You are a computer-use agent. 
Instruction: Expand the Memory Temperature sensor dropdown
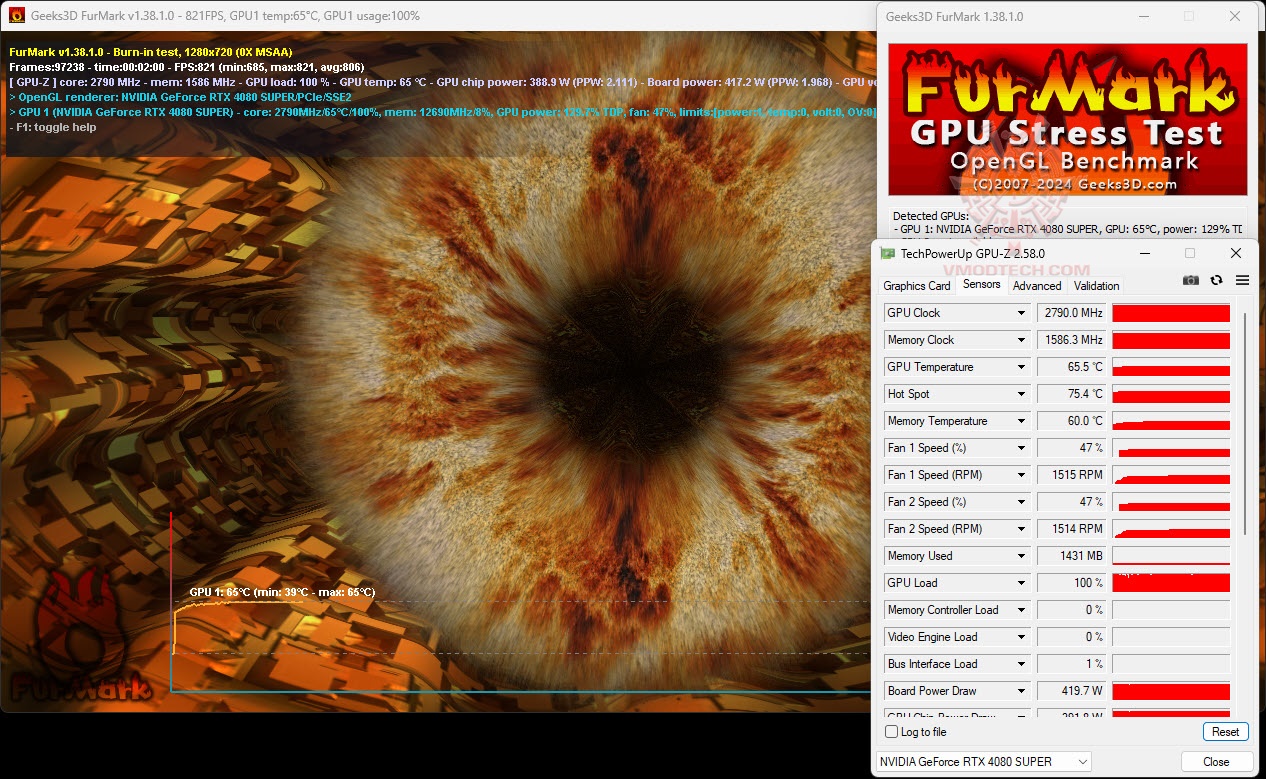coord(1021,421)
